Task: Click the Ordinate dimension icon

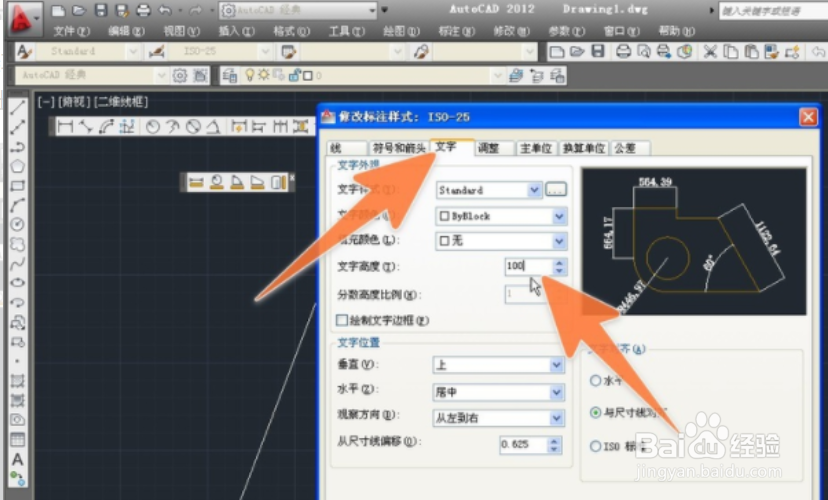Action: tap(127, 126)
